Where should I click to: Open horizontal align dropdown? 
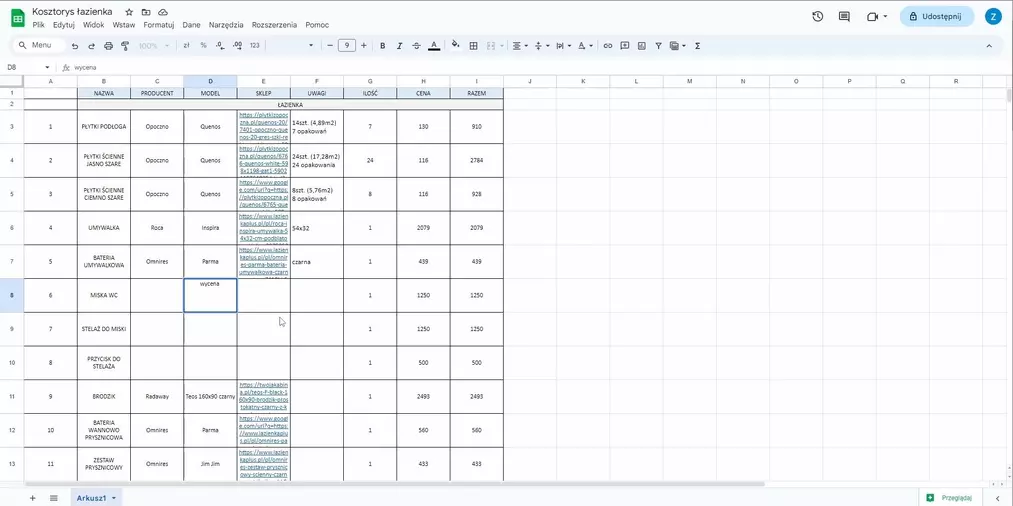click(x=519, y=46)
